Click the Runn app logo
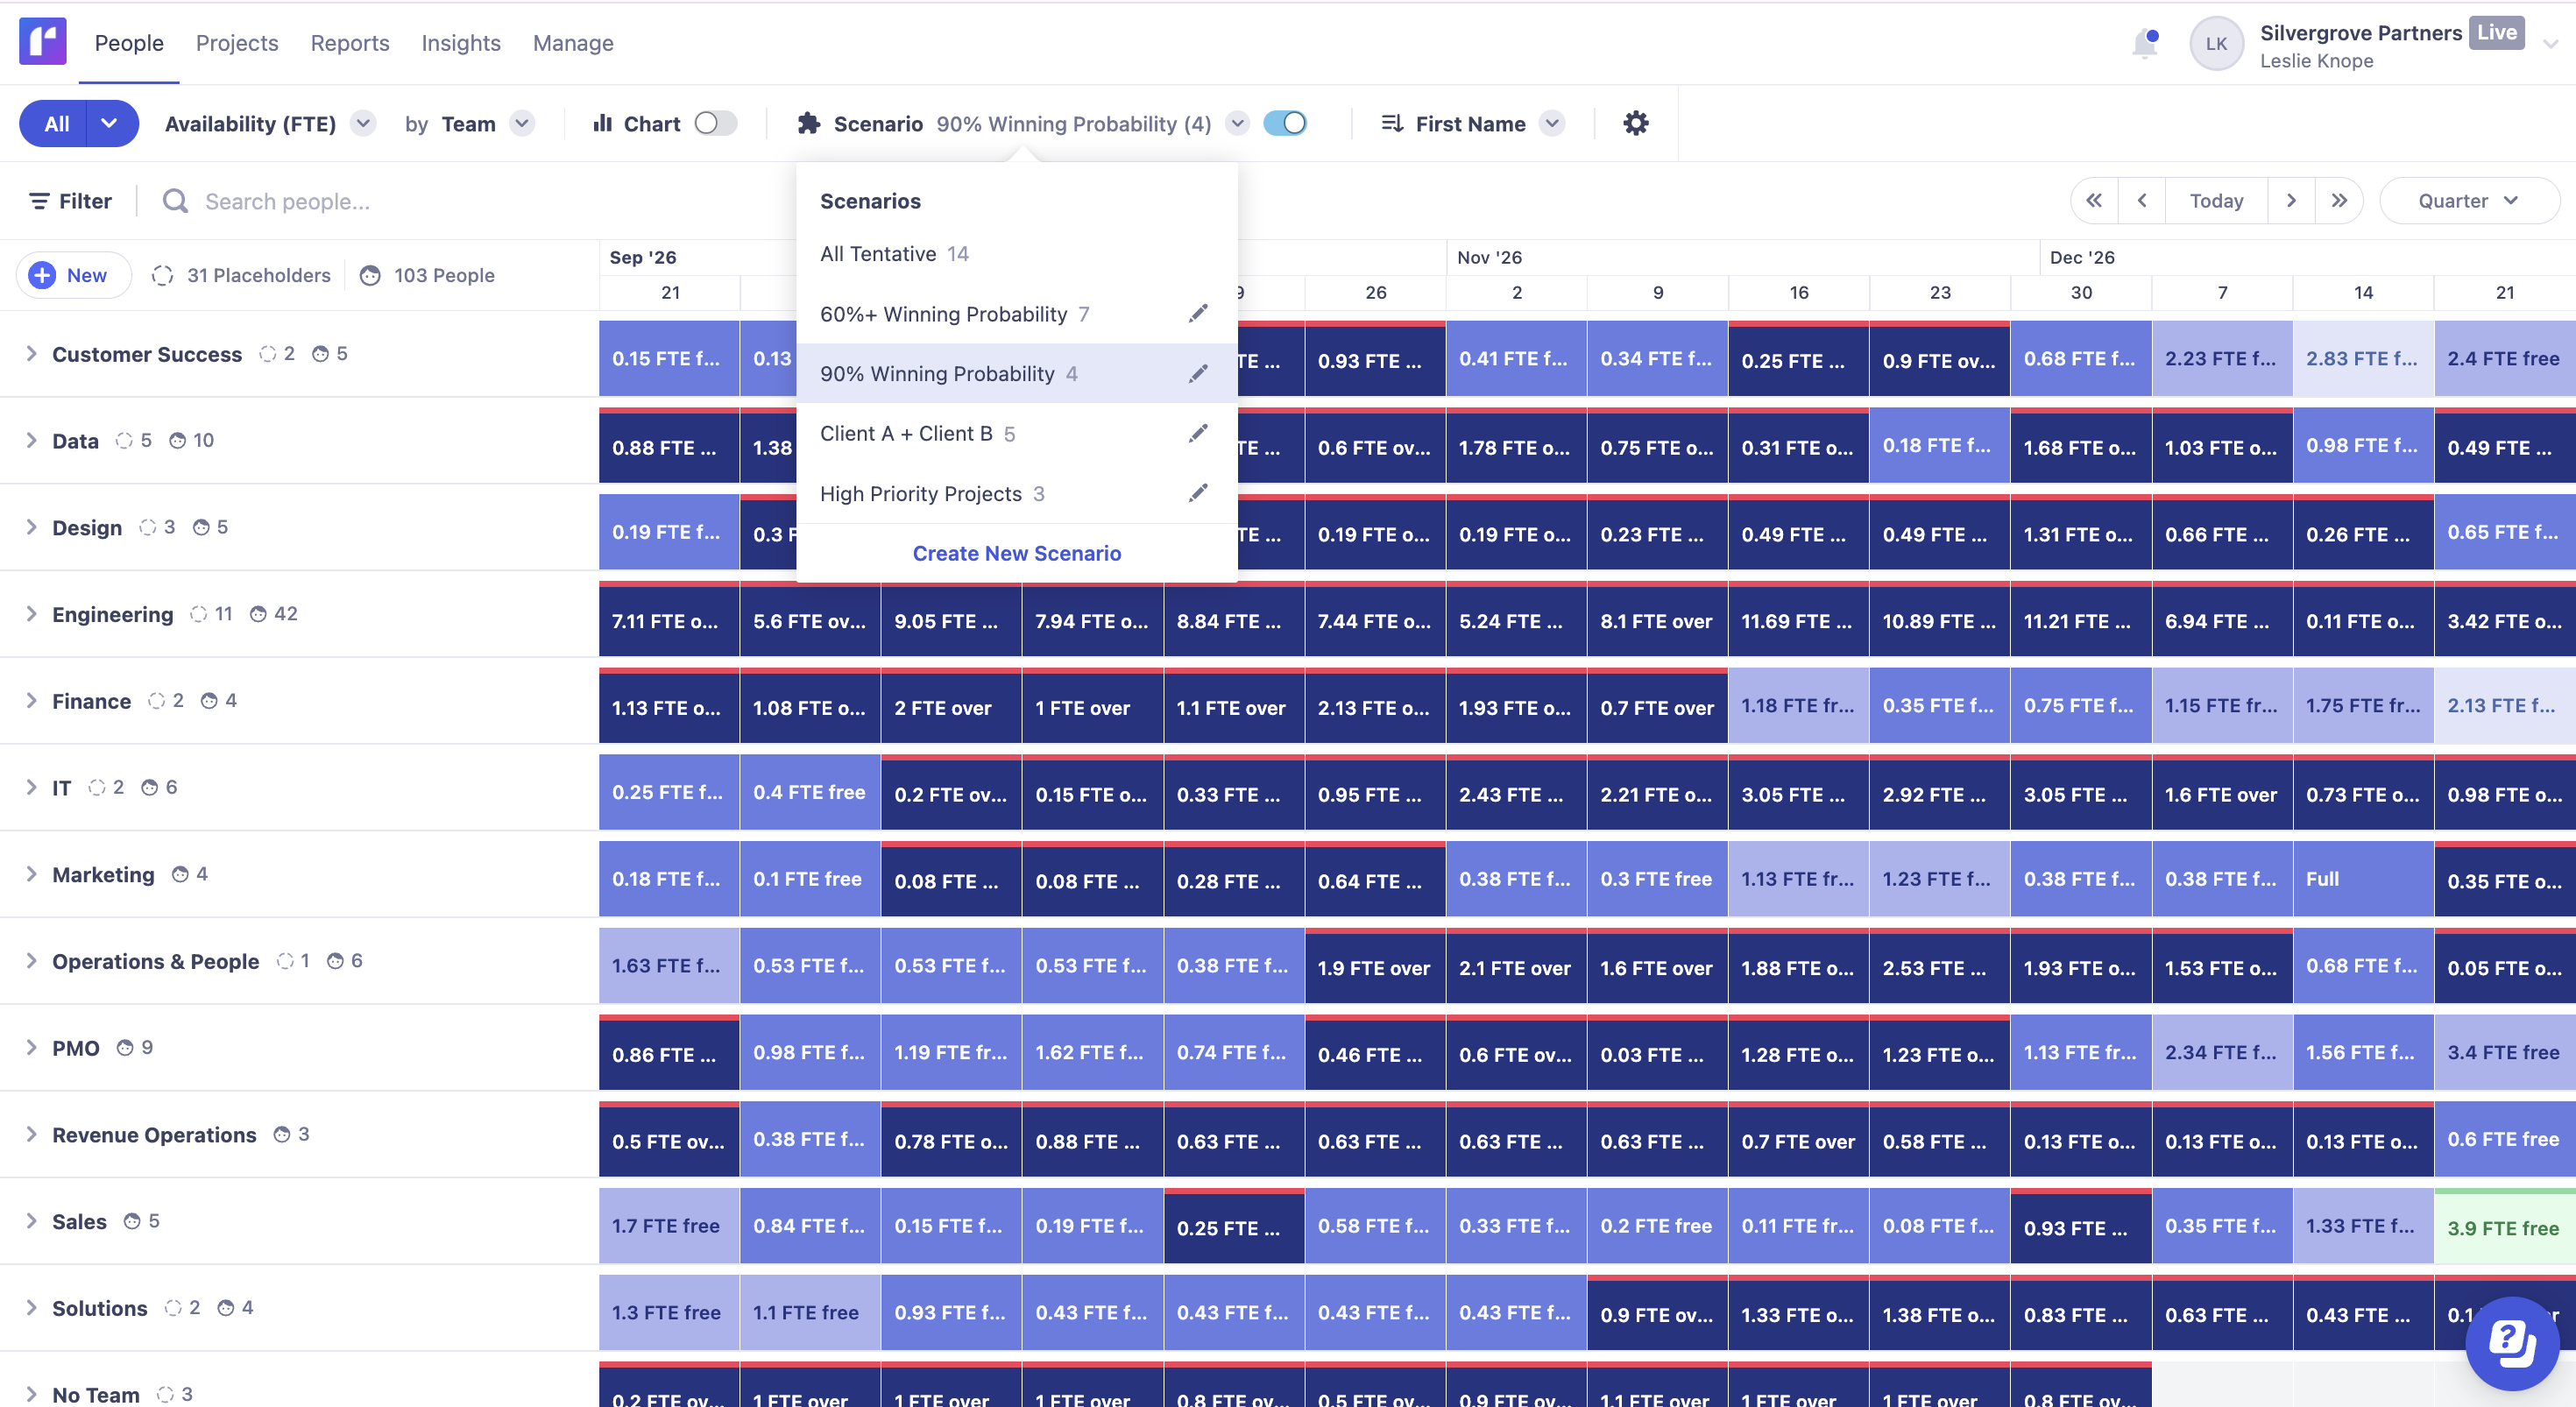 [42, 42]
